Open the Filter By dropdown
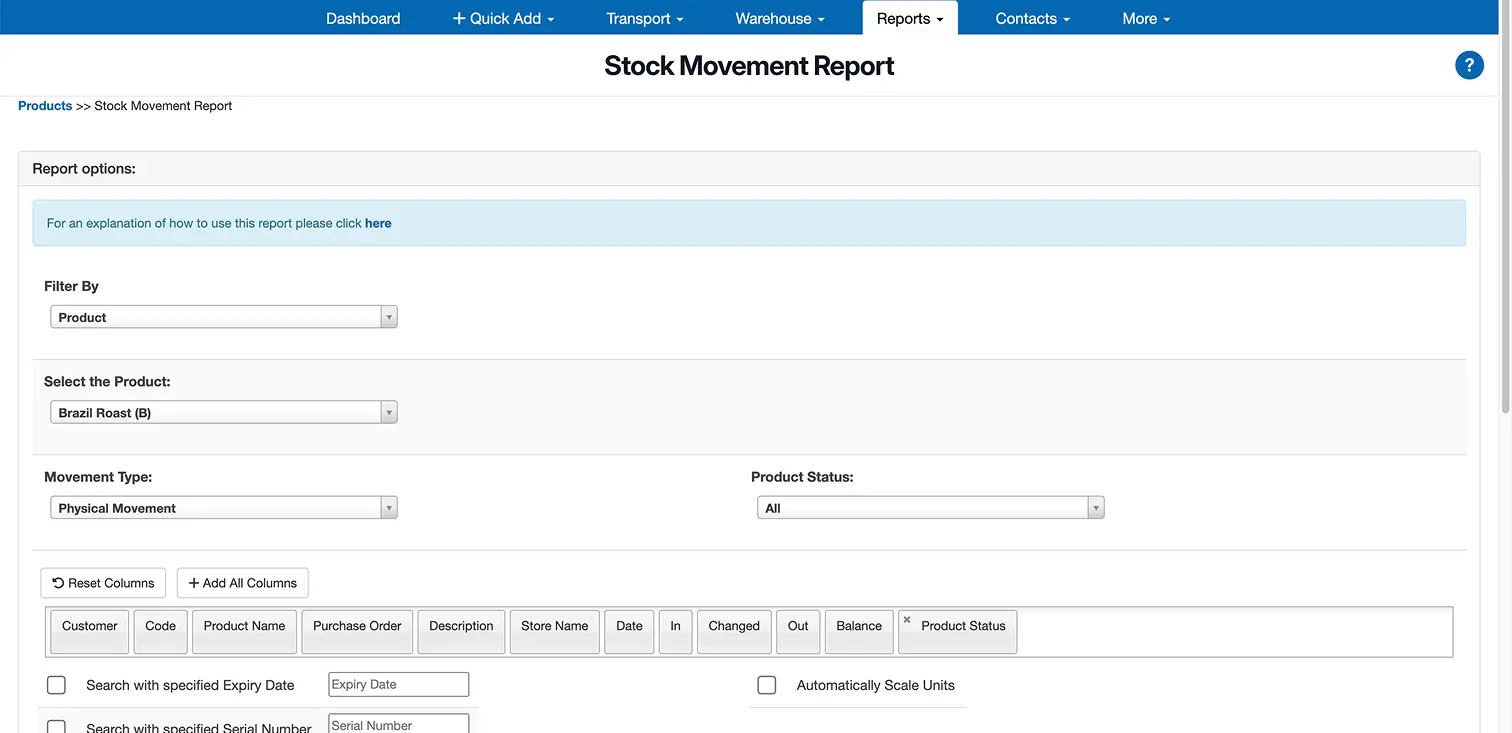 [x=224, y=317]
